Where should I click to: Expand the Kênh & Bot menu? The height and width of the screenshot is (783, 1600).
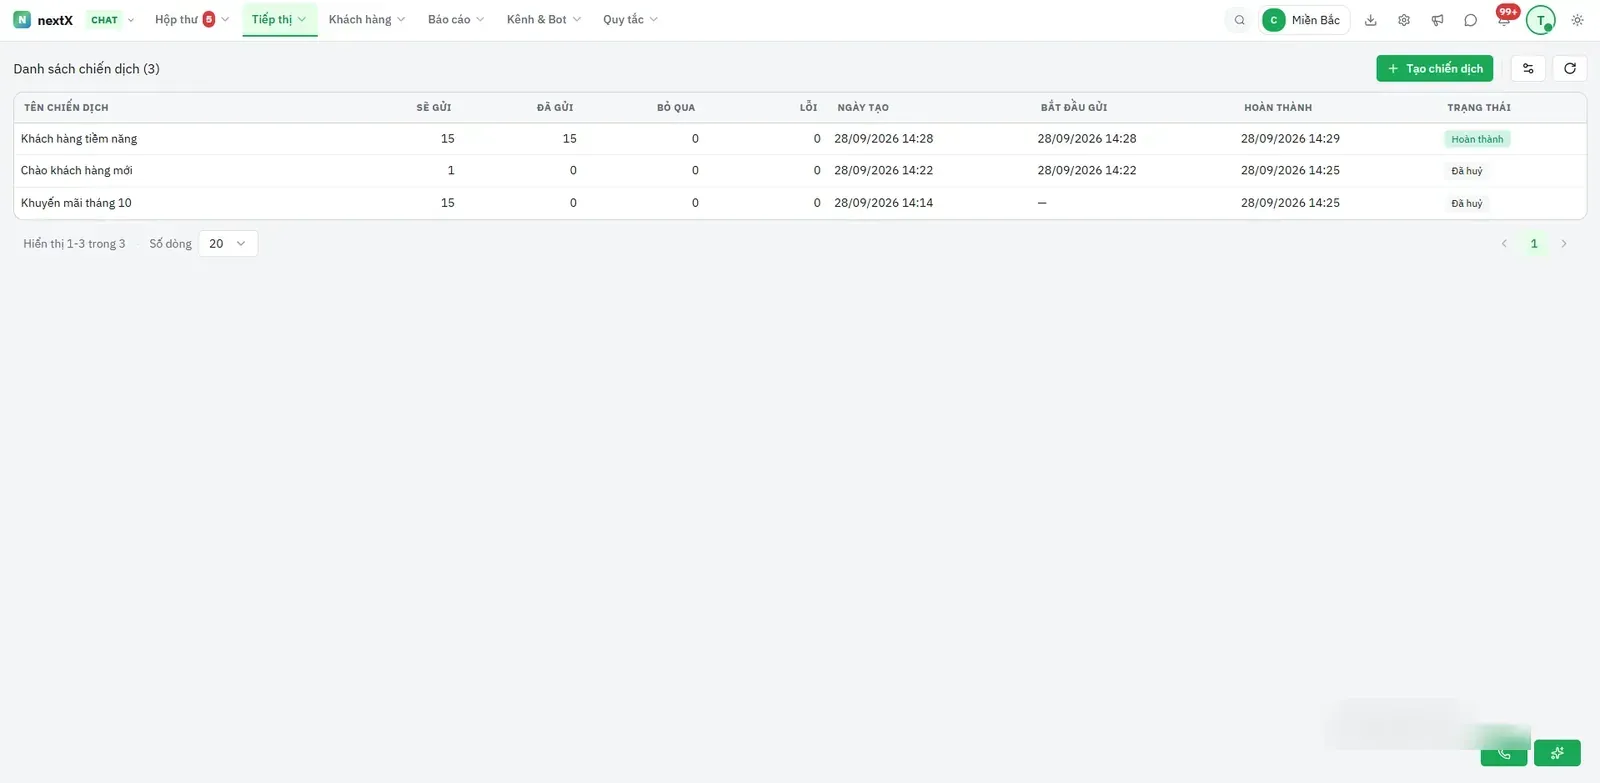coord(544,20)
